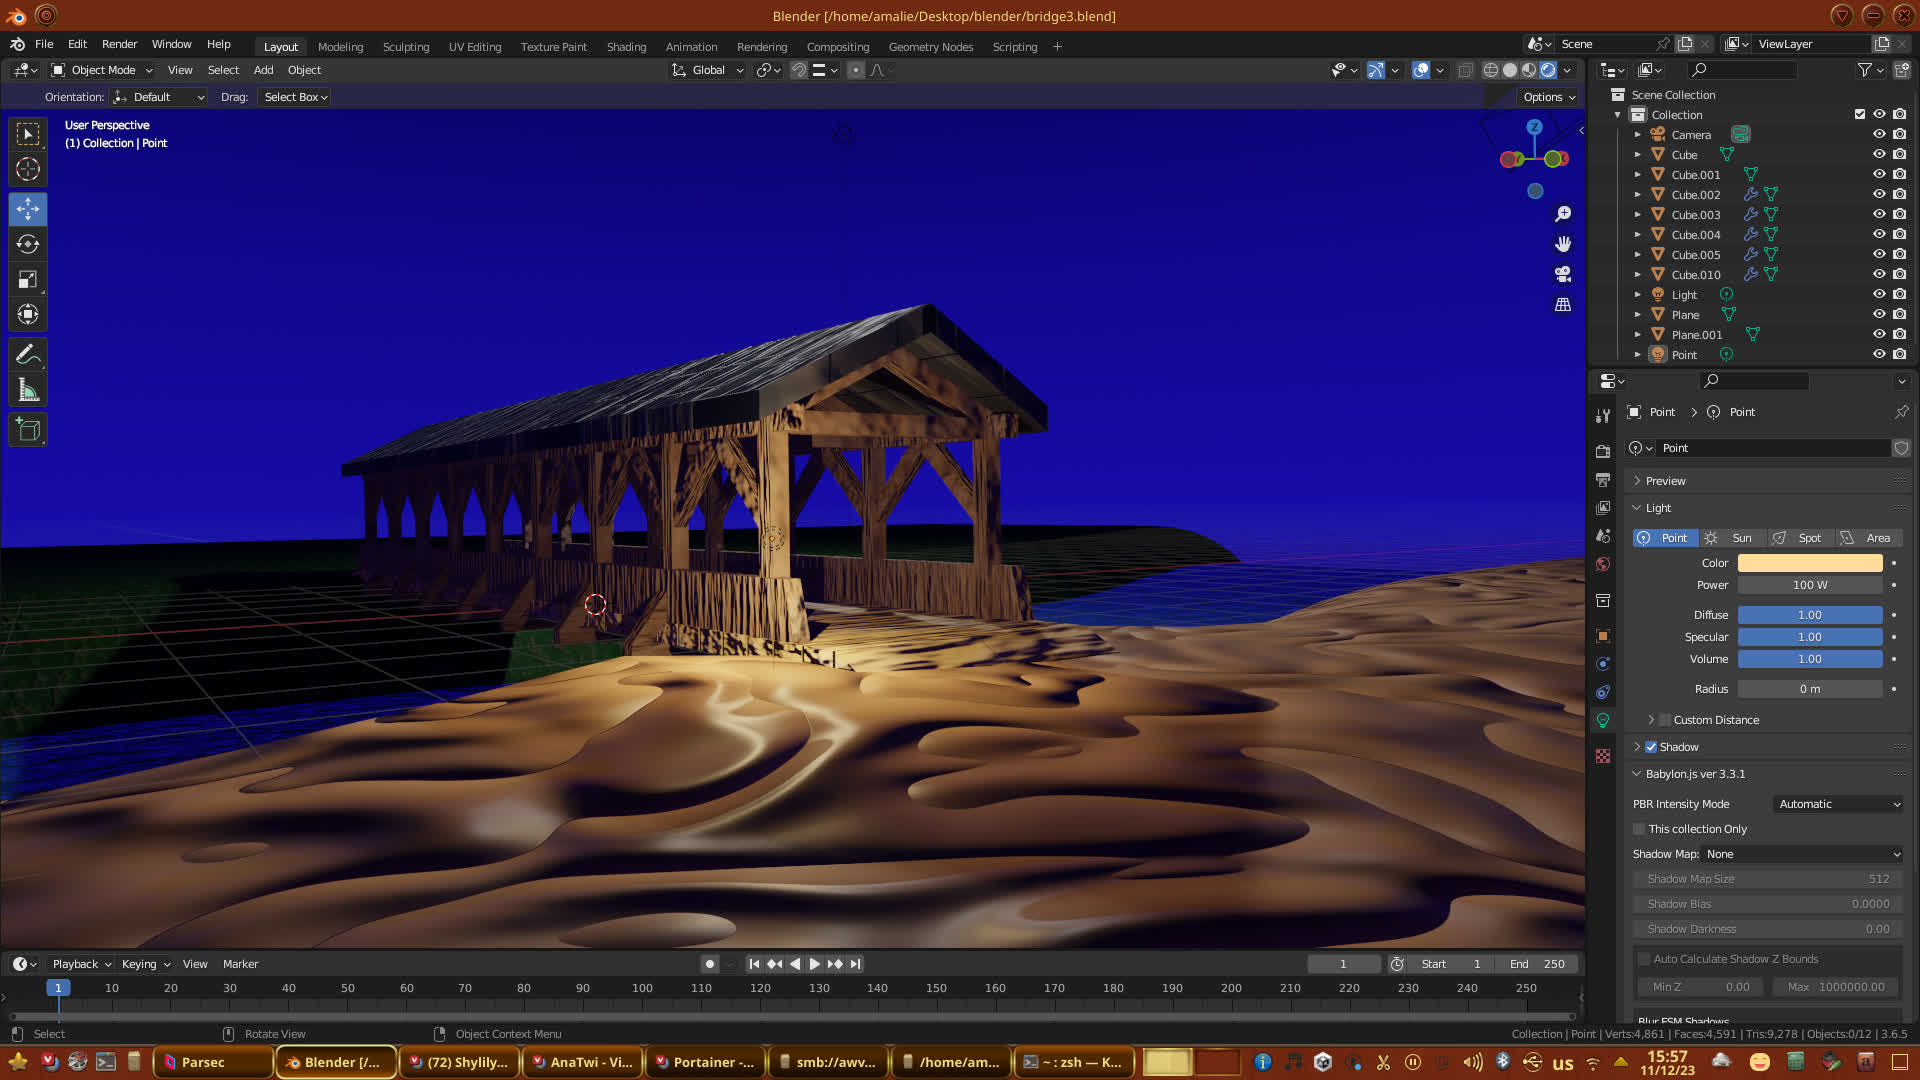The image size is (1920, 1080).
Task: Select the Move tool in toolbar
Action: click(x=28, y=209)
